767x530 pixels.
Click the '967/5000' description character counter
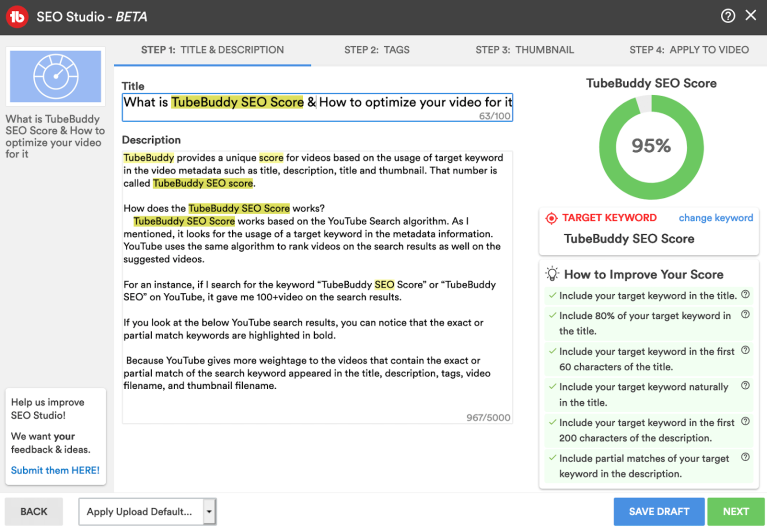click(x=488, y=417)
